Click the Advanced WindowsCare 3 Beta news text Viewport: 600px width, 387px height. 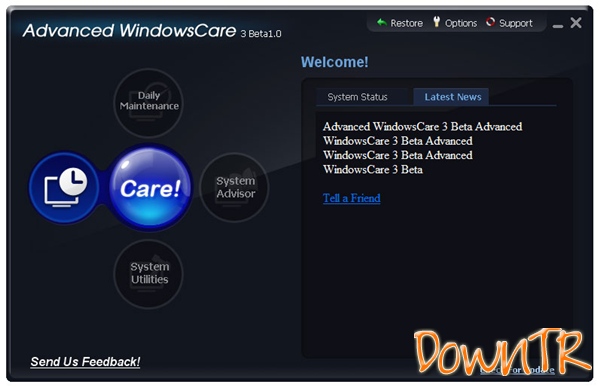422,148
